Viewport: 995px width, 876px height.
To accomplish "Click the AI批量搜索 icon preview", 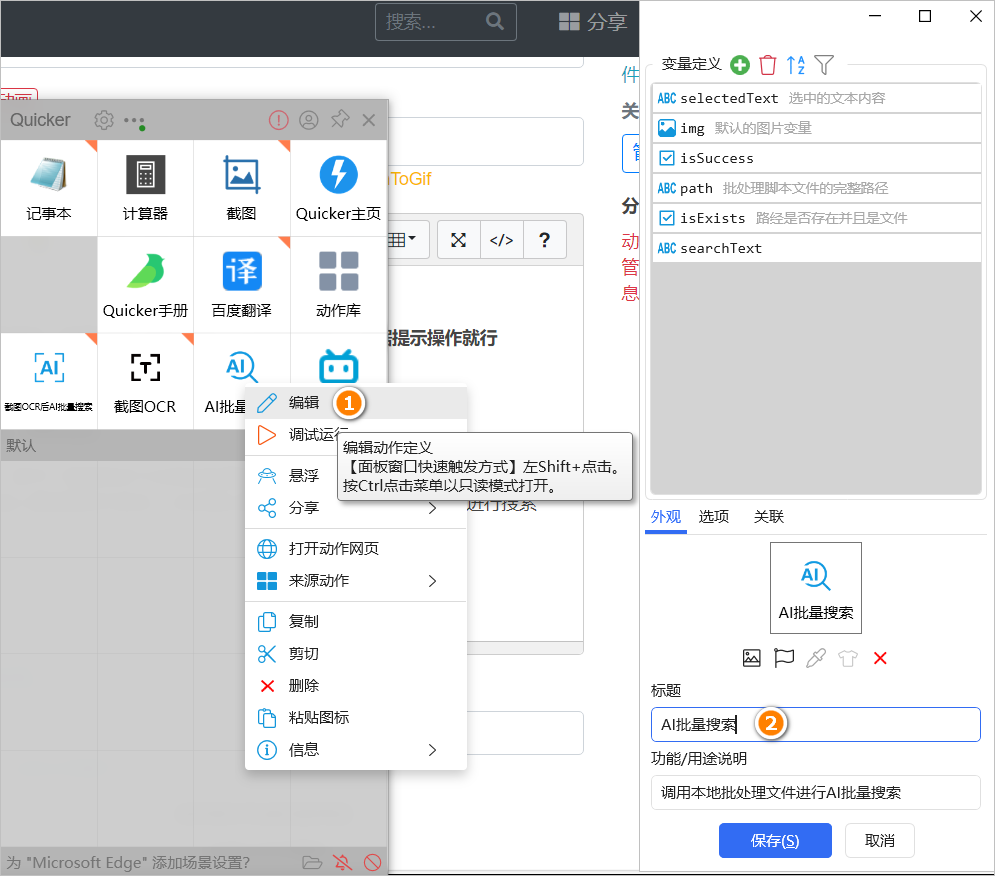I will point(815,588).
